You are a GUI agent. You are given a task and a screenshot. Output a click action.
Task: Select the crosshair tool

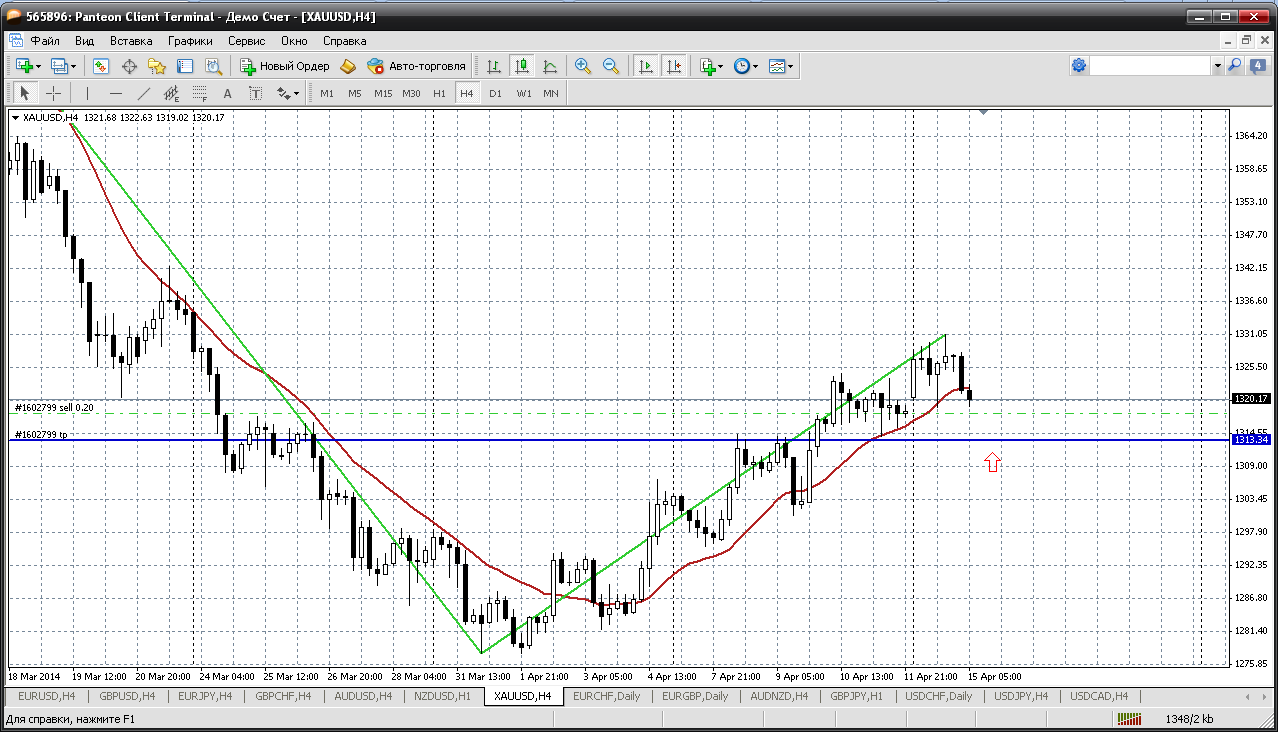[x=54, y=93]
